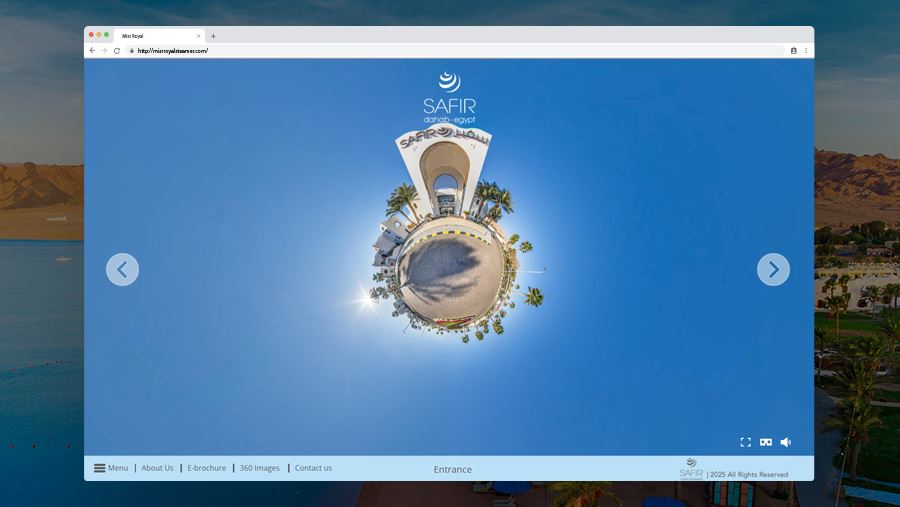Click the SAFIR dahab egypt logo at top
Image resolution: width=900 pixels, height=507 pixels.
coord(449,98)
